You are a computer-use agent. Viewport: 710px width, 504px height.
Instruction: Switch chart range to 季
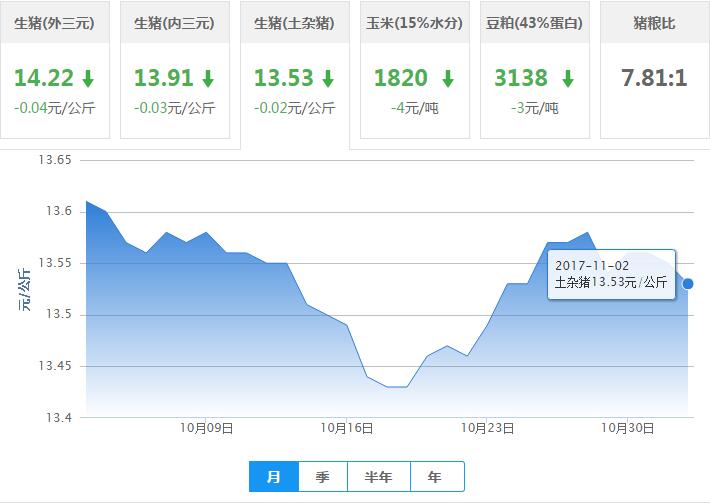pos(323,477)
